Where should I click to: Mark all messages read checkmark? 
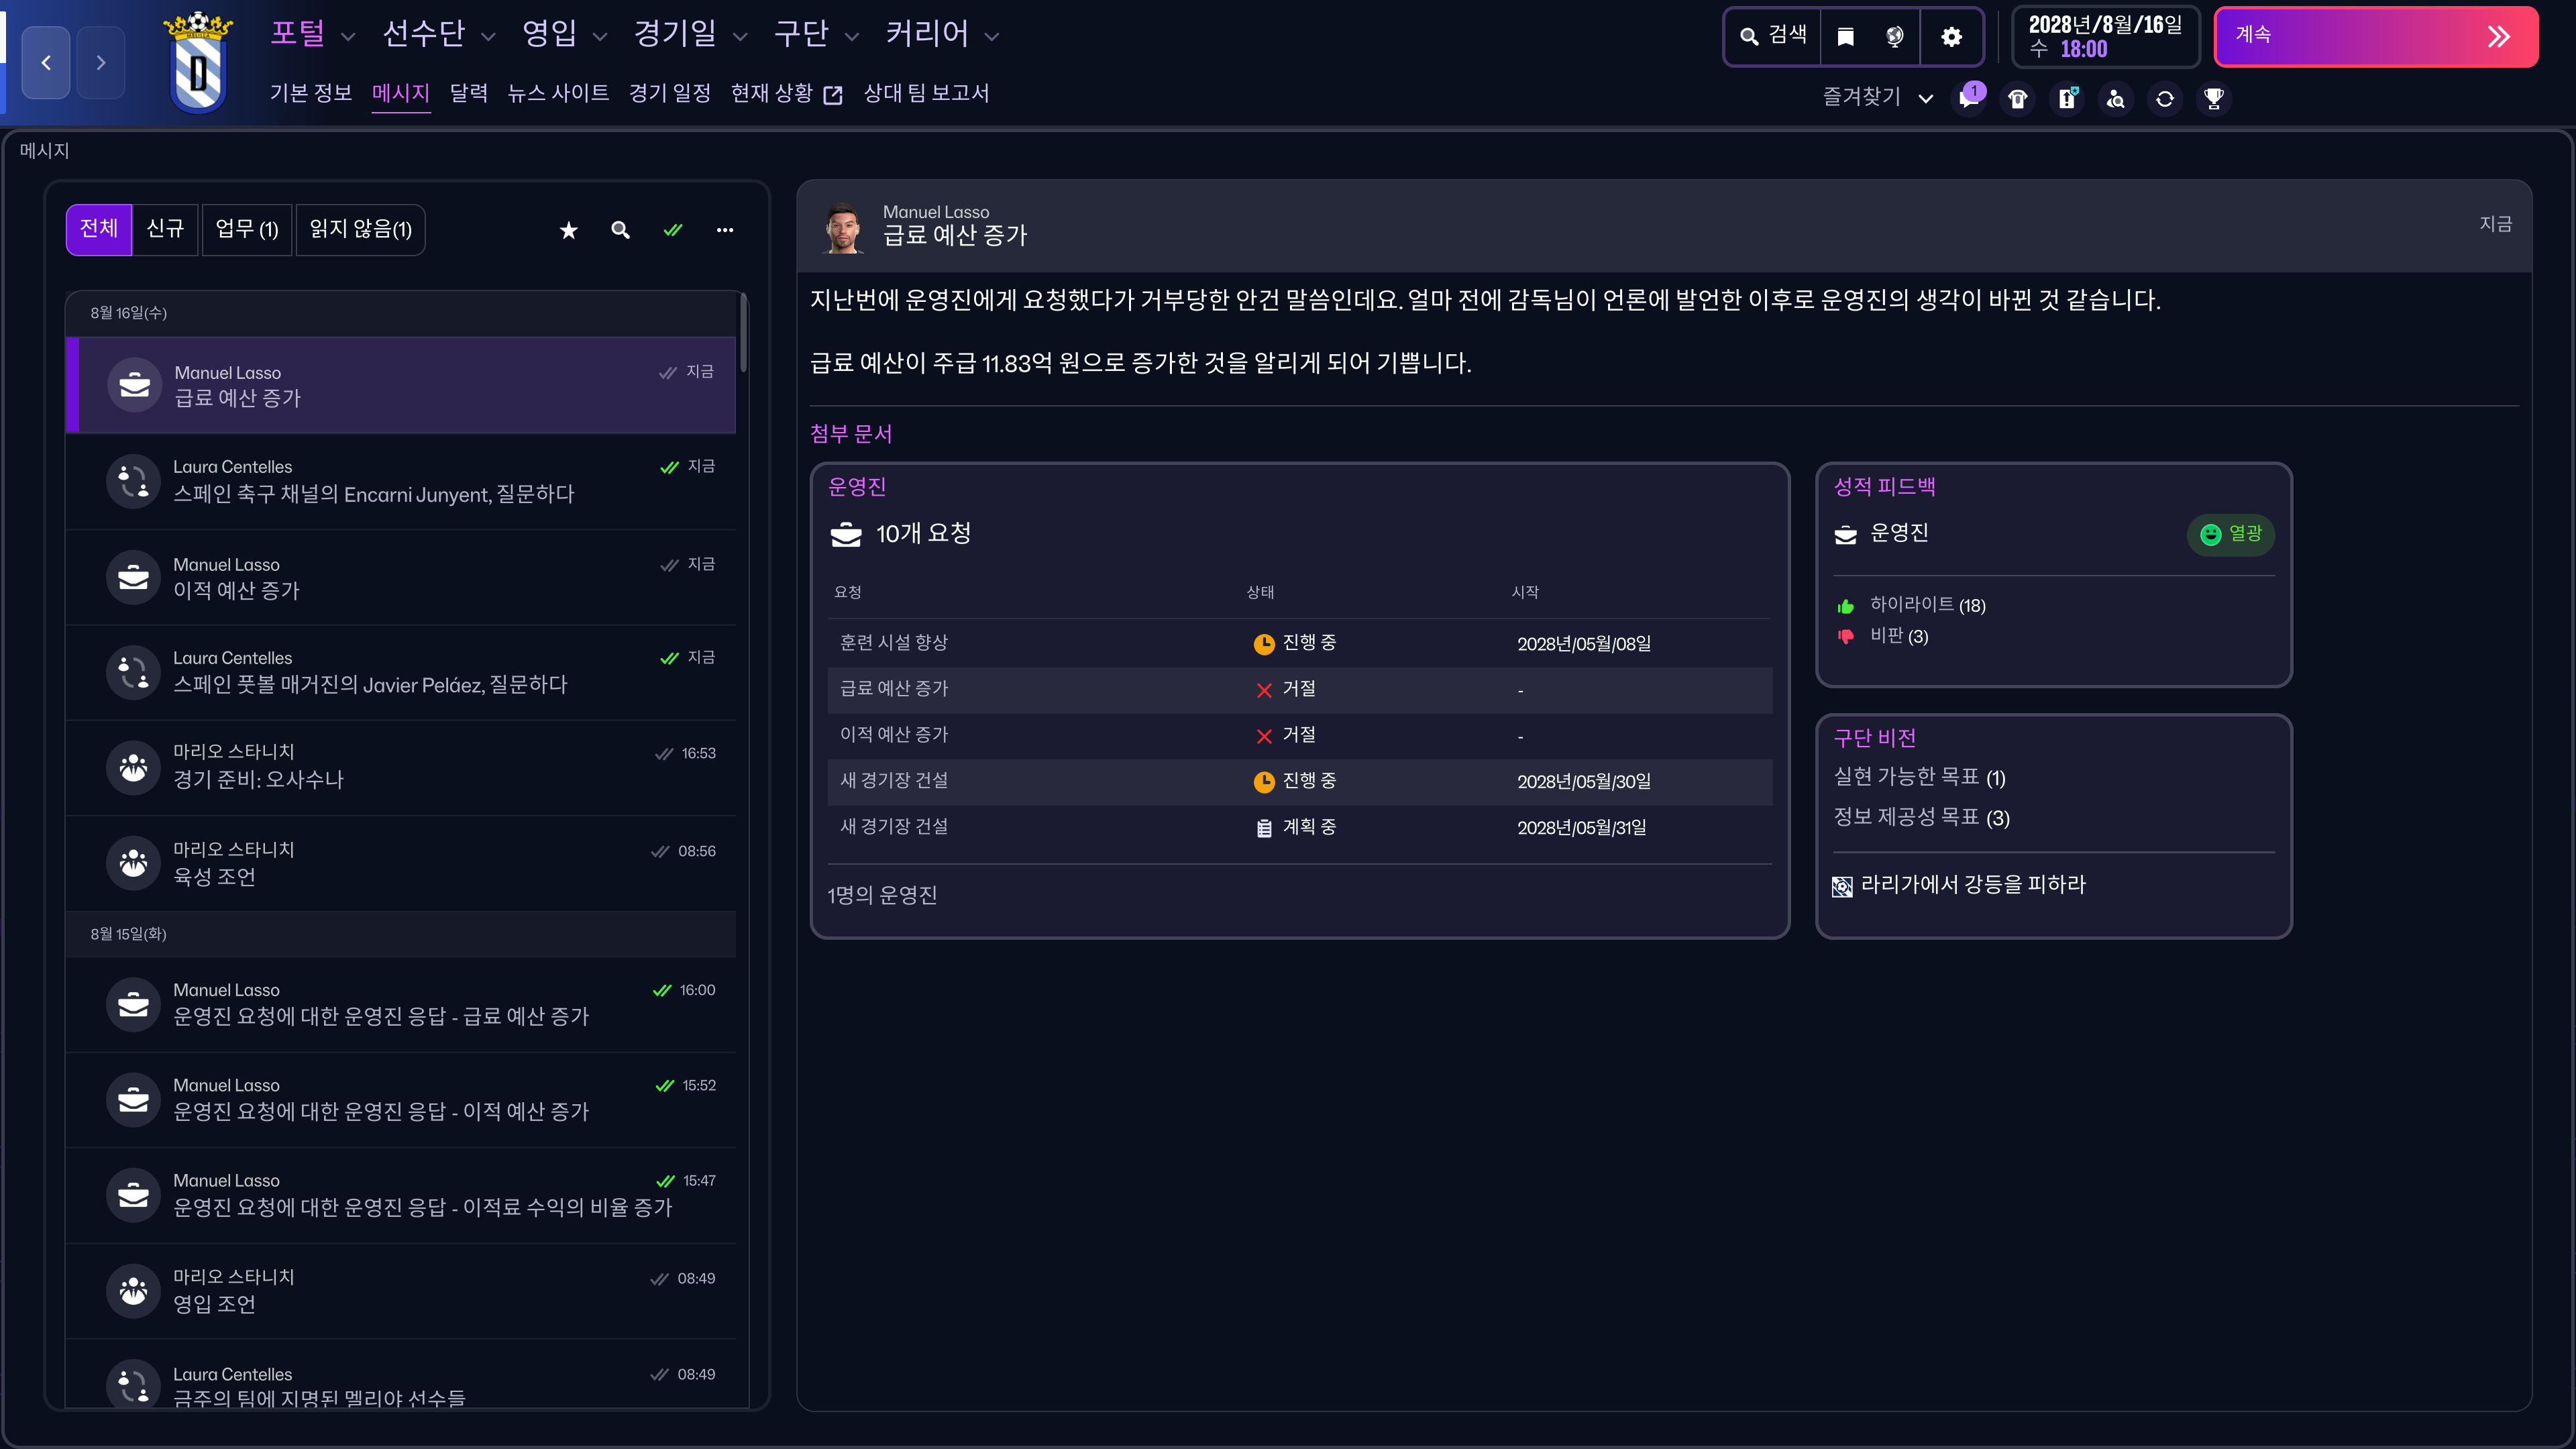point(673,231)
